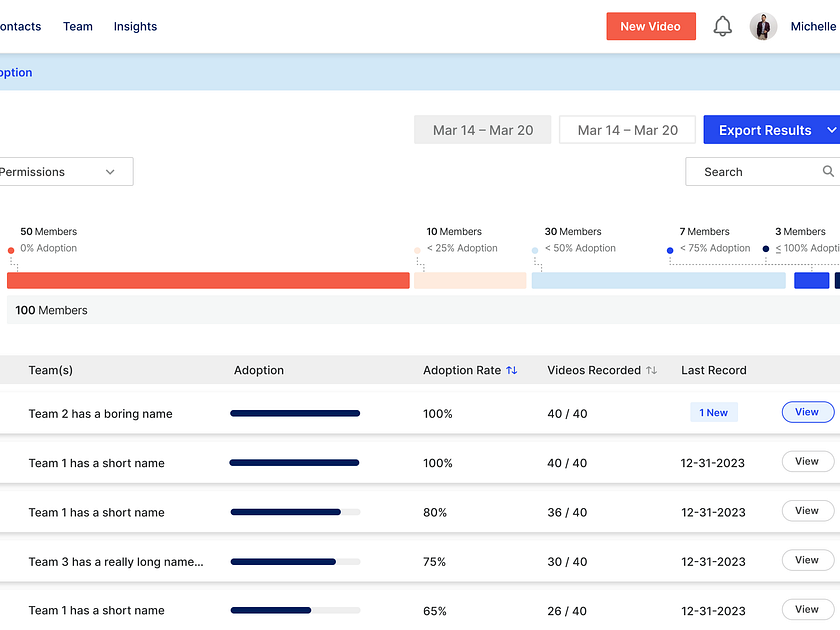Image resolution: width=840 pixels, height=630 pixels.
Task: Sort the table by Adoption Rate
Action: pyautogui.click(x=511, y=370)
